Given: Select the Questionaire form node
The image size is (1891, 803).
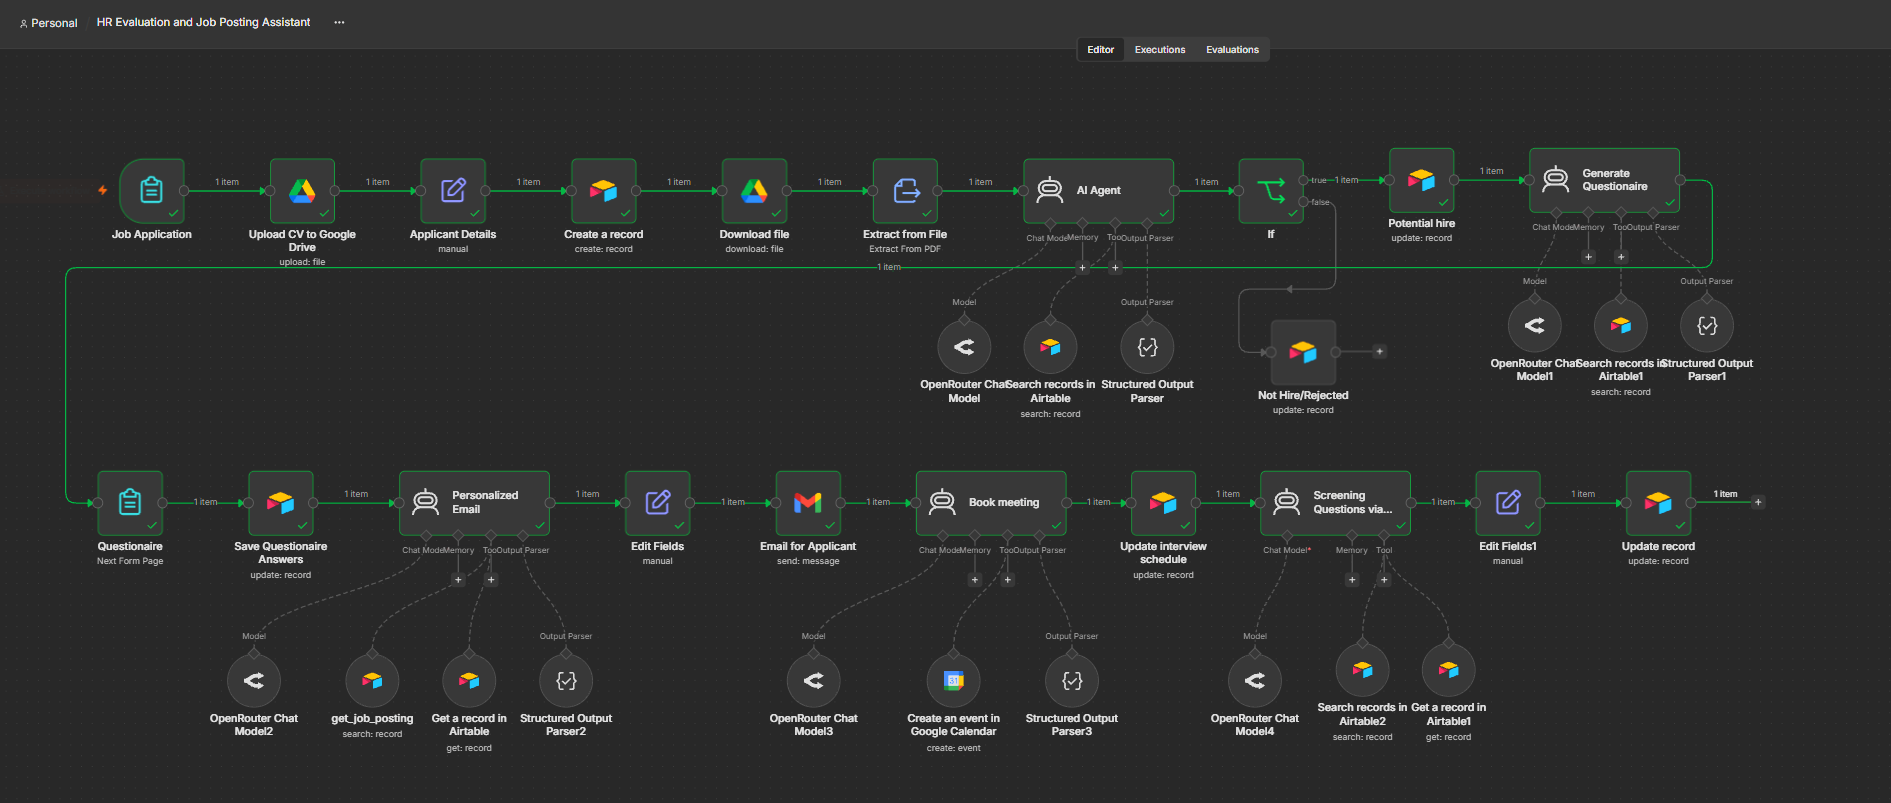Looking at the screenshot, I should (130, 502).
